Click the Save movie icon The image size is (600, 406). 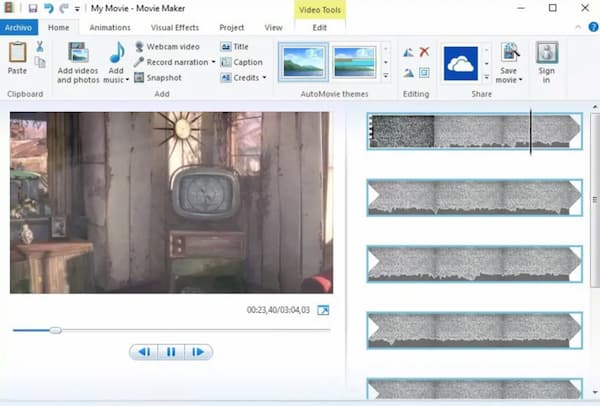(510, 52)
